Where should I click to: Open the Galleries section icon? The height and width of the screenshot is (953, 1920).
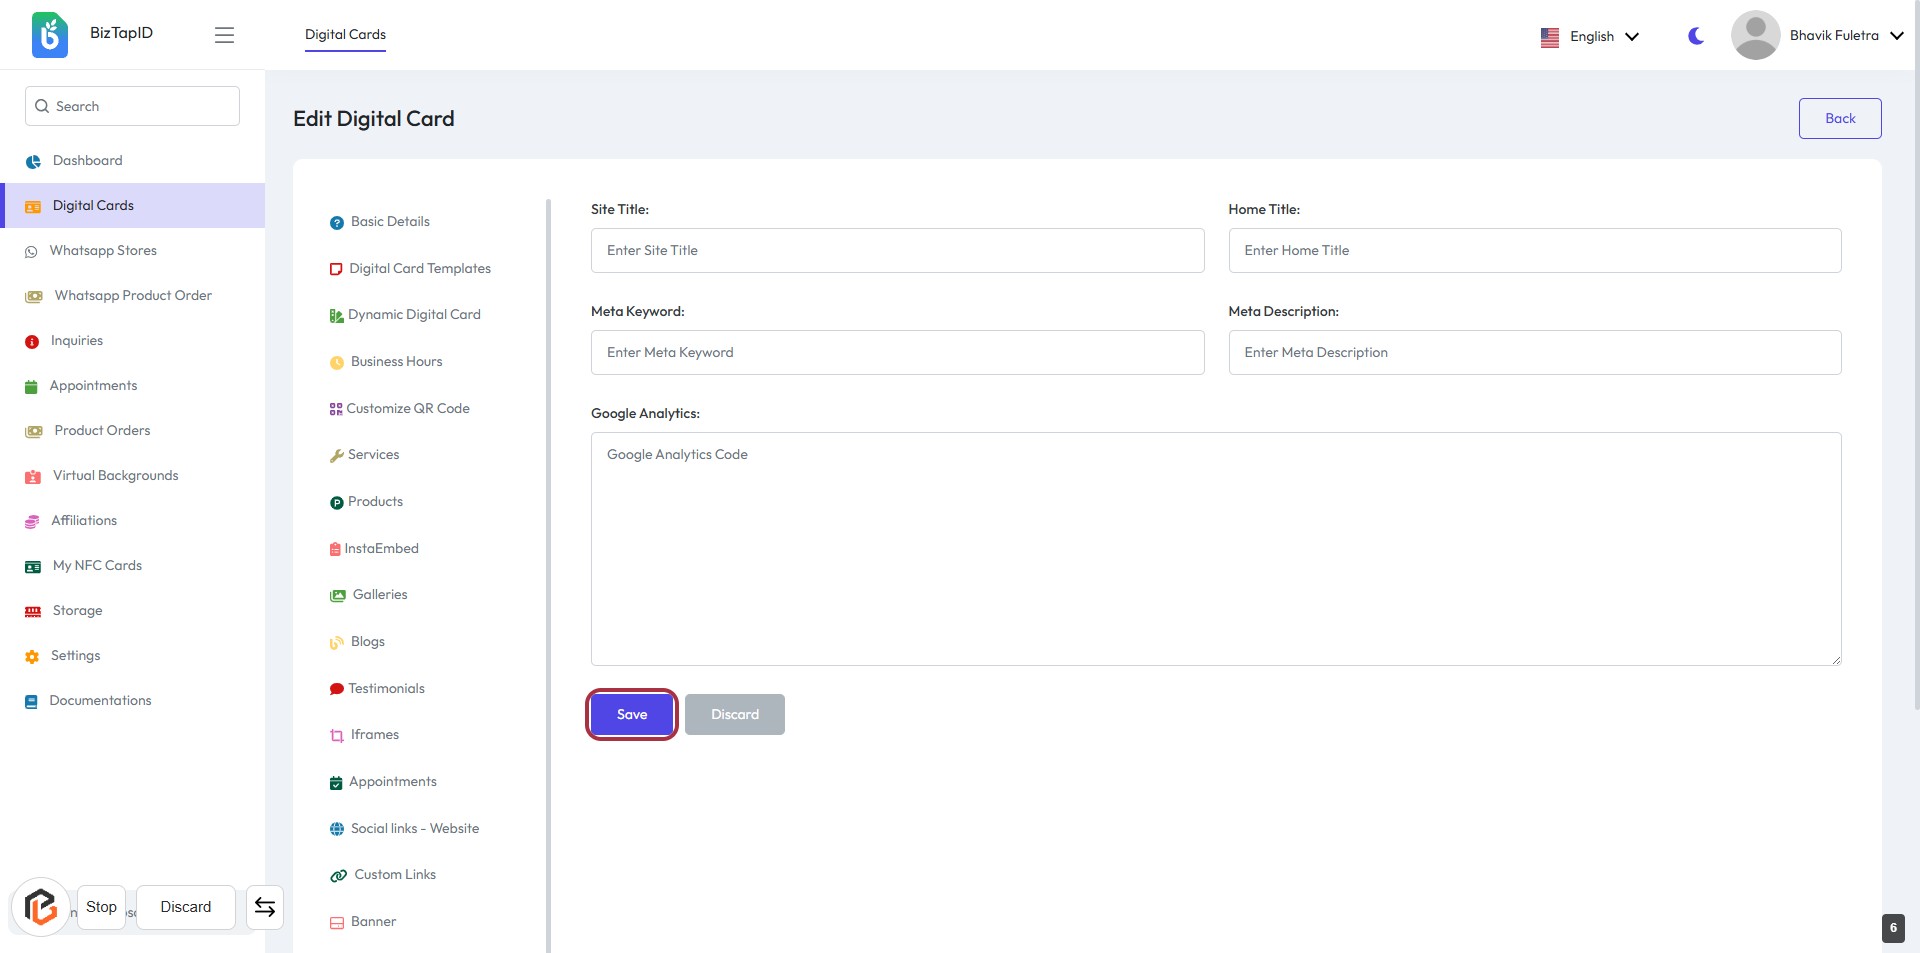[338, 595]
